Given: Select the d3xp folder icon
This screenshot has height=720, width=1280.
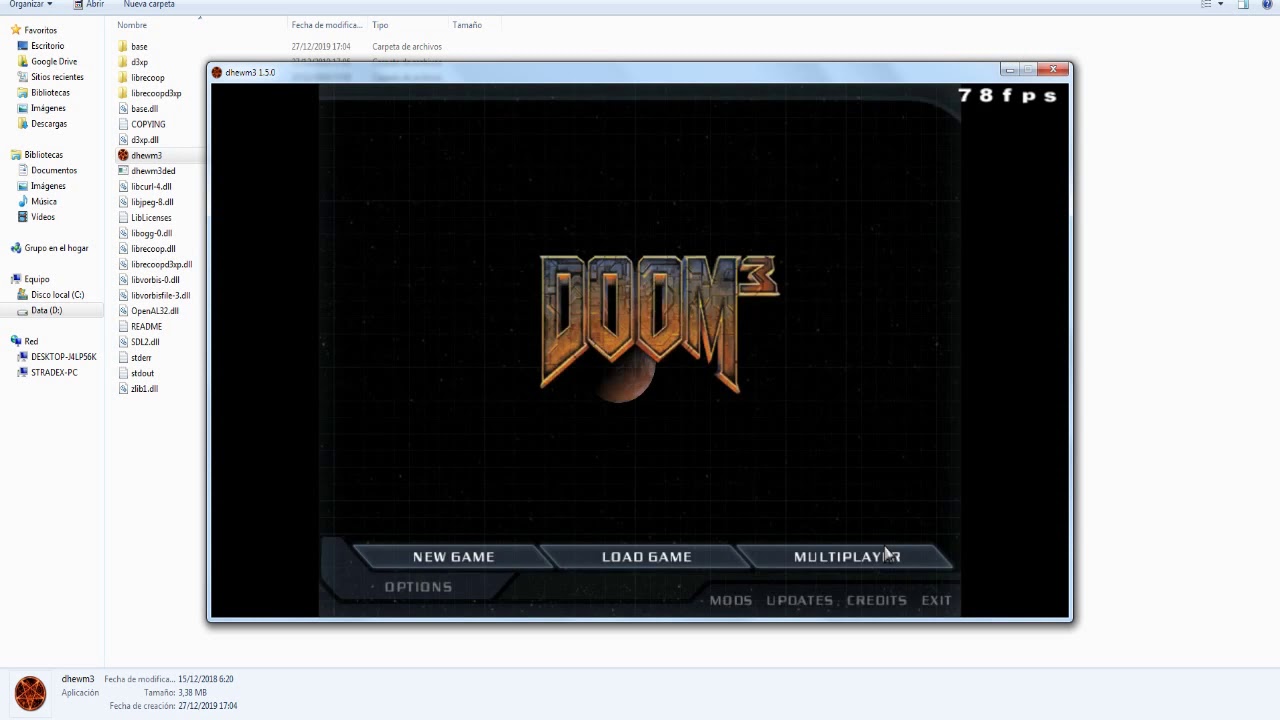Looking at the screenshot, I should pyautogui.click(x=123, y=62).
